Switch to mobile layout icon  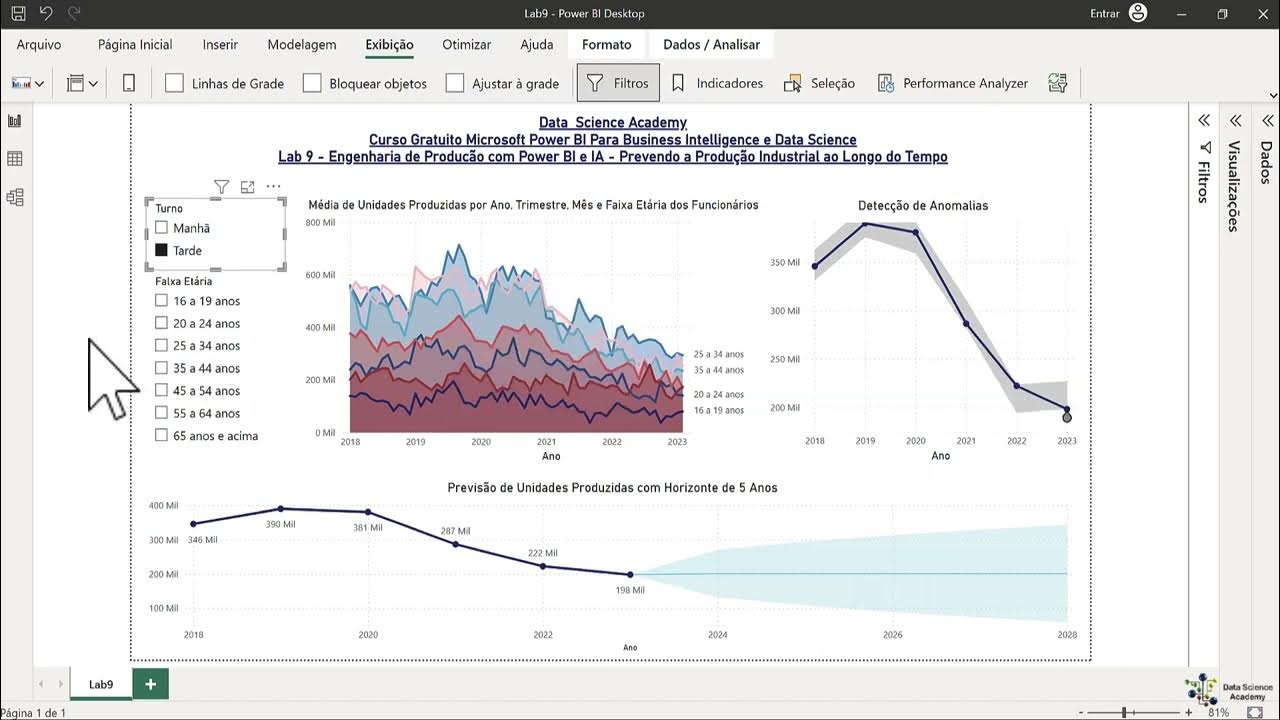[x=129, y=84]
